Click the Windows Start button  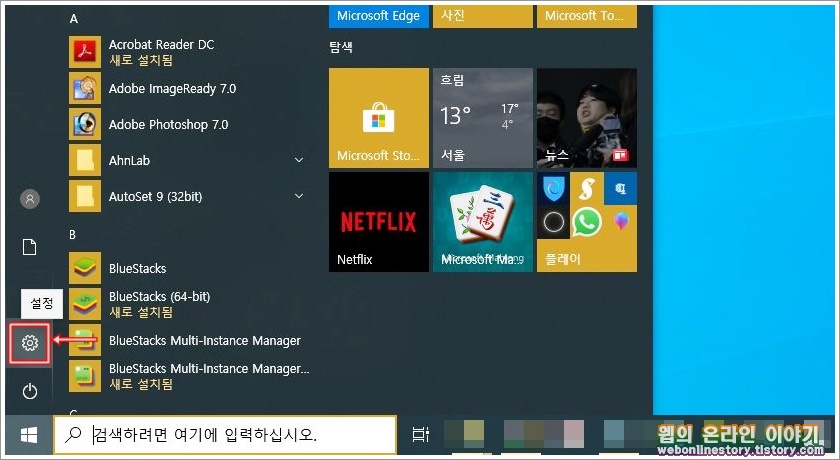coord(29,435)
